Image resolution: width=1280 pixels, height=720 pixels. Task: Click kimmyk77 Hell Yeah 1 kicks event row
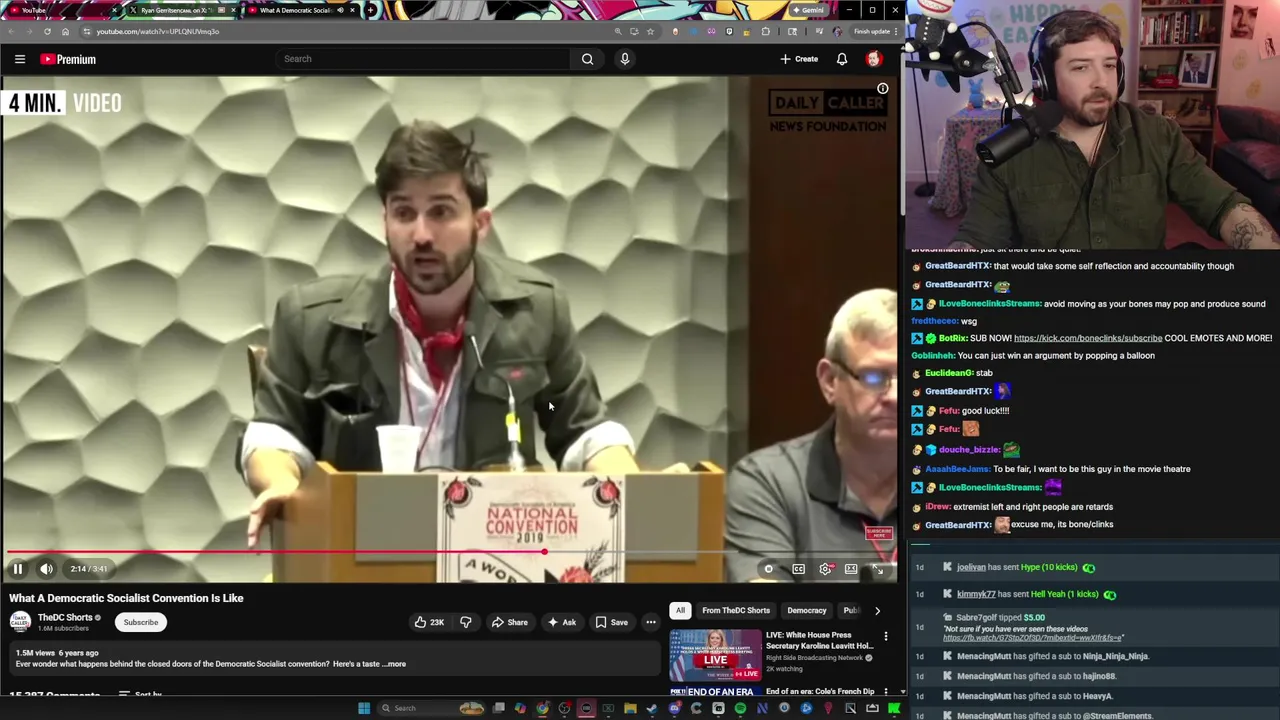tap(1093, 594)
